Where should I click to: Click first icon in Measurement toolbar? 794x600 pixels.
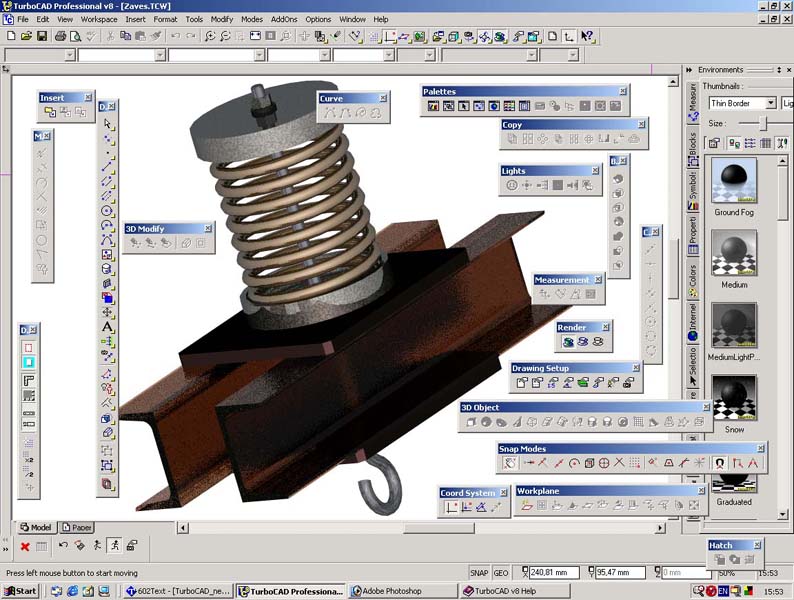coord(545,294)
